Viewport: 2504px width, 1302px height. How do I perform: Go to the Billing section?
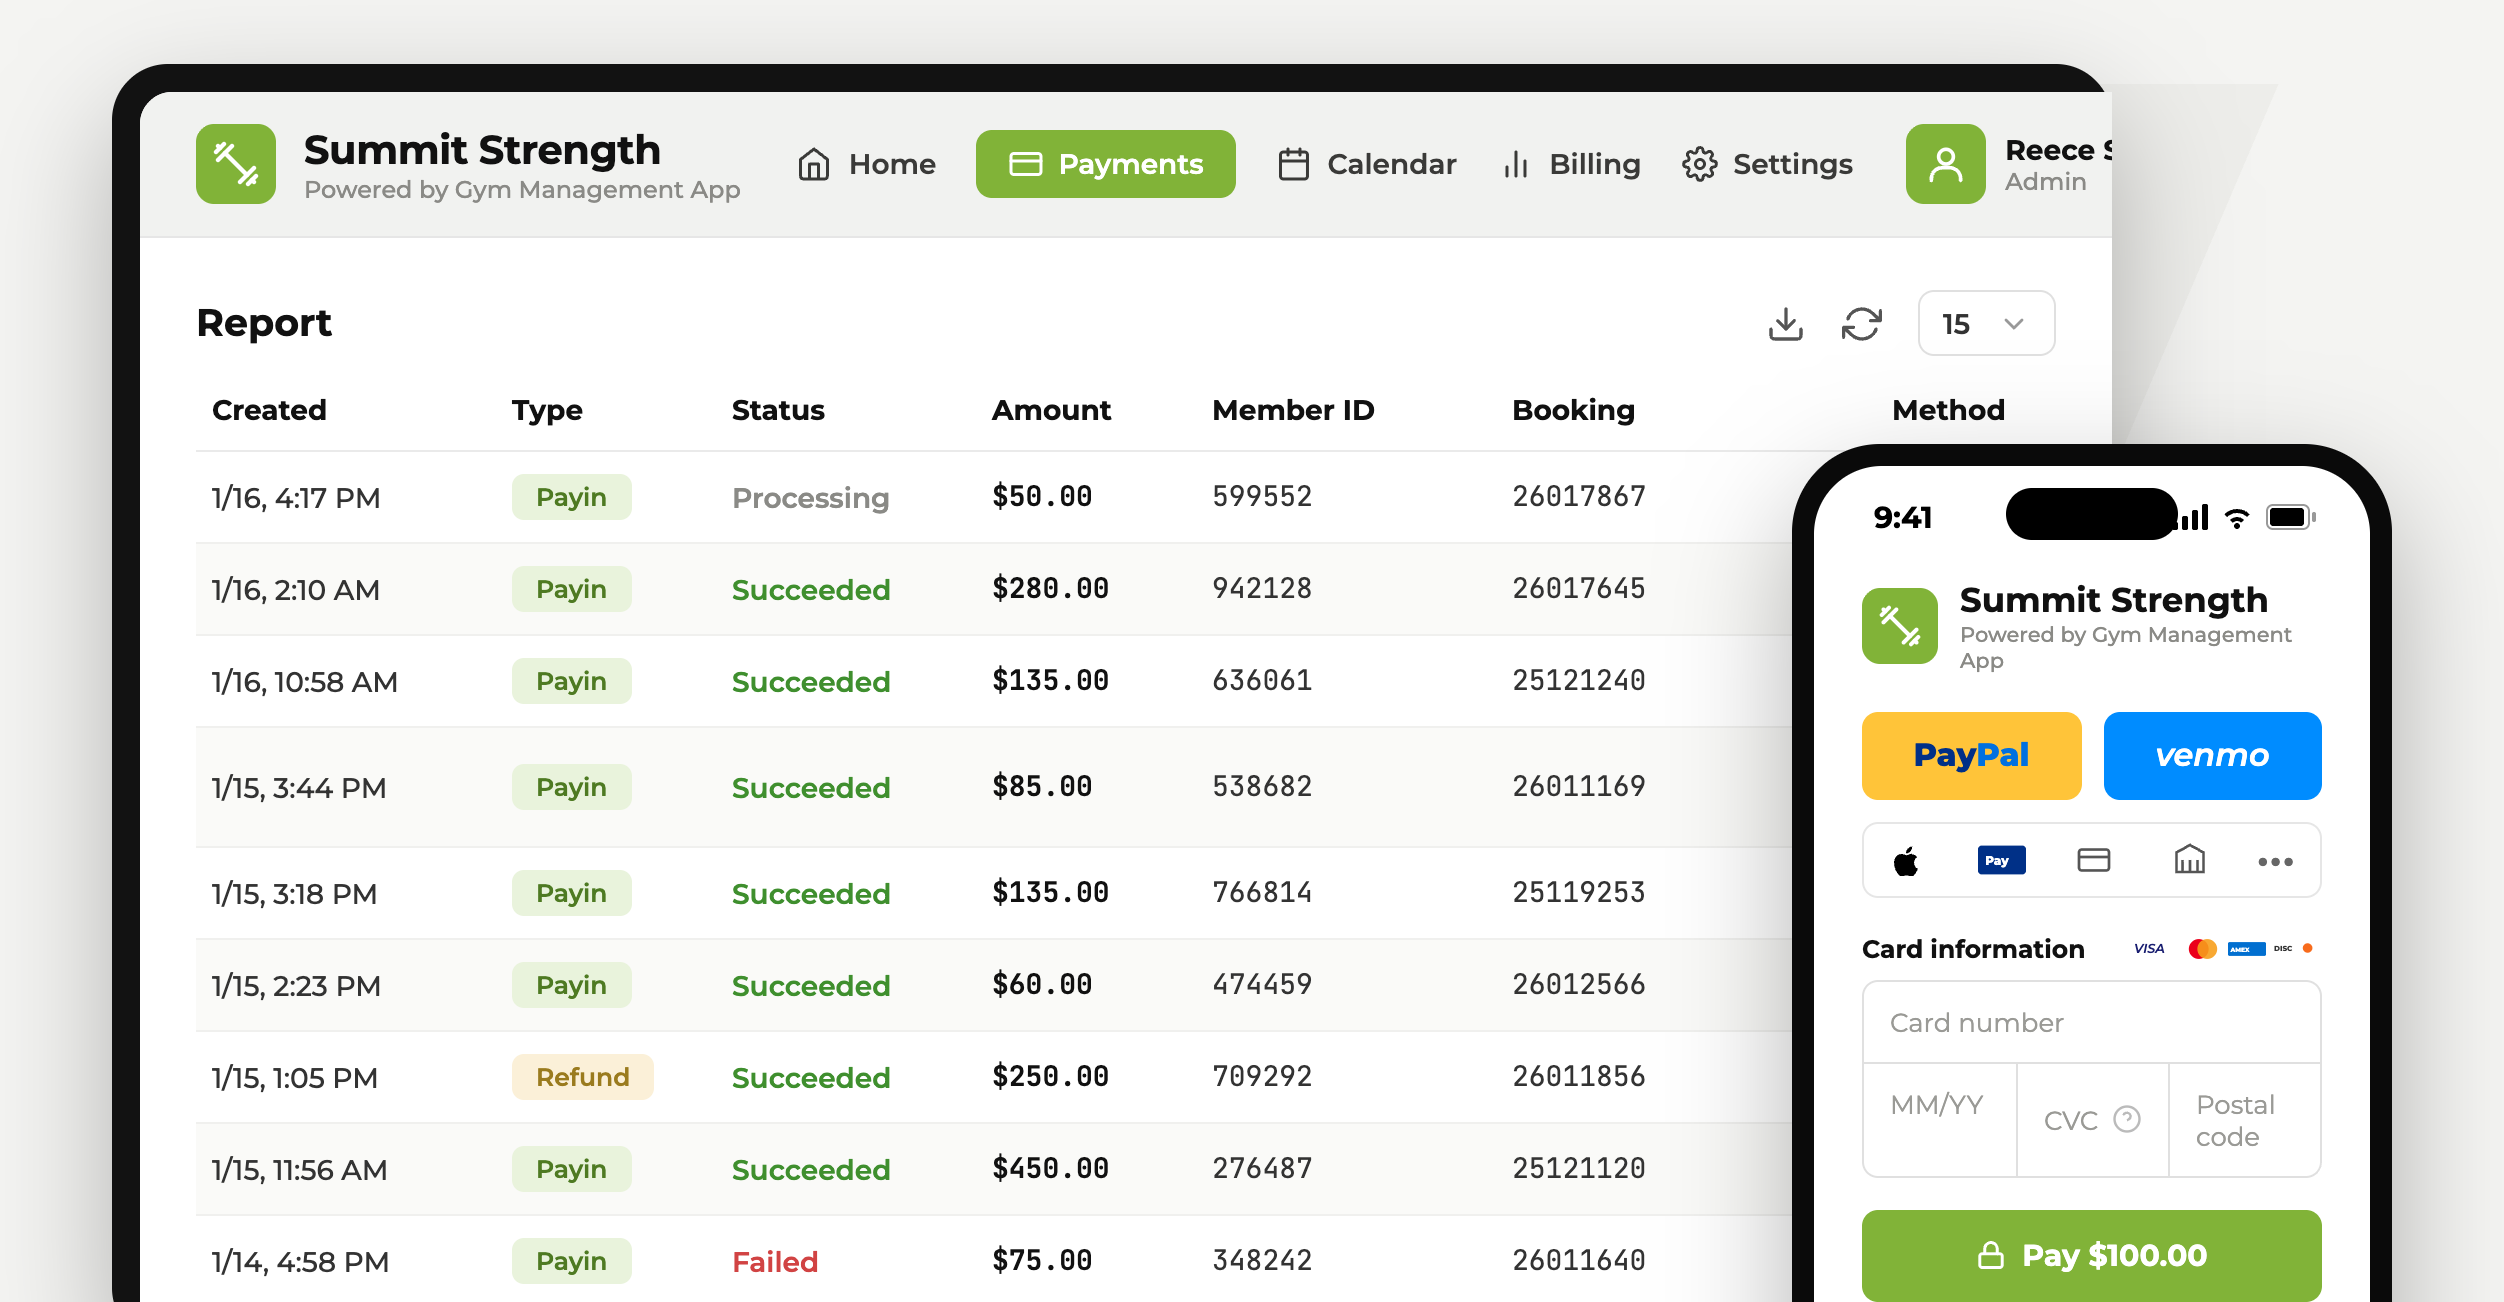(x=1571, y=164)
